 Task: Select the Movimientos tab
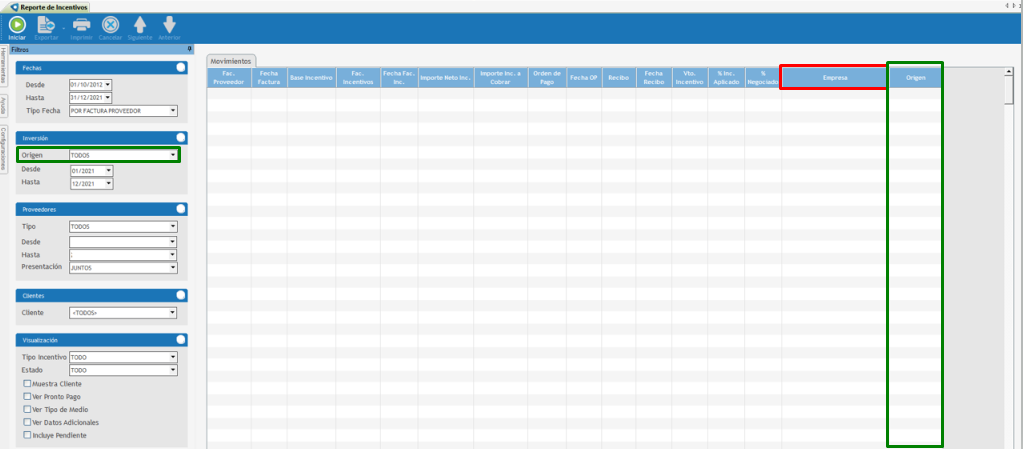(232, 60)
